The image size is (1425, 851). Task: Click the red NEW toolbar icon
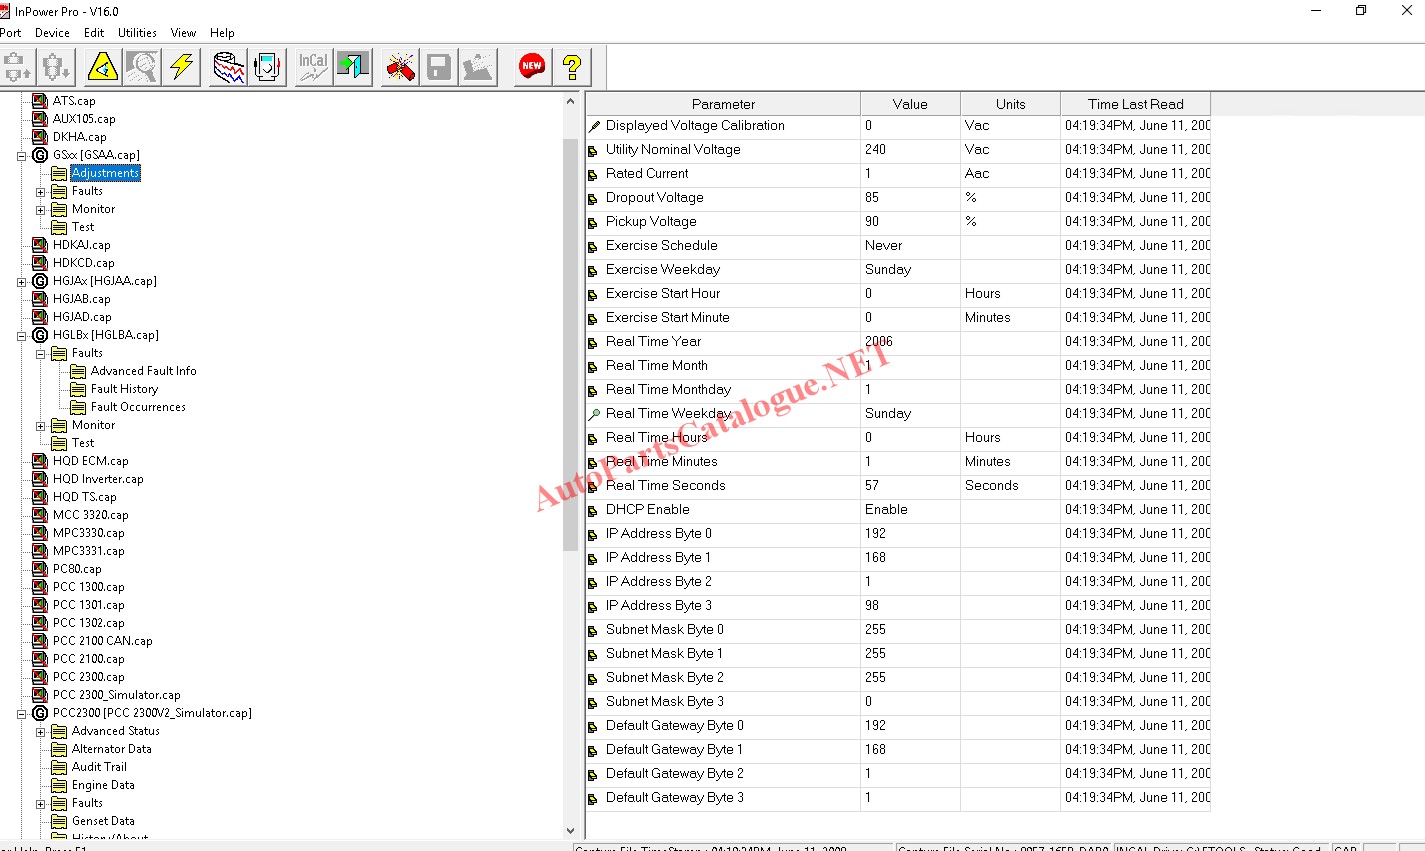tap(532, 67)
